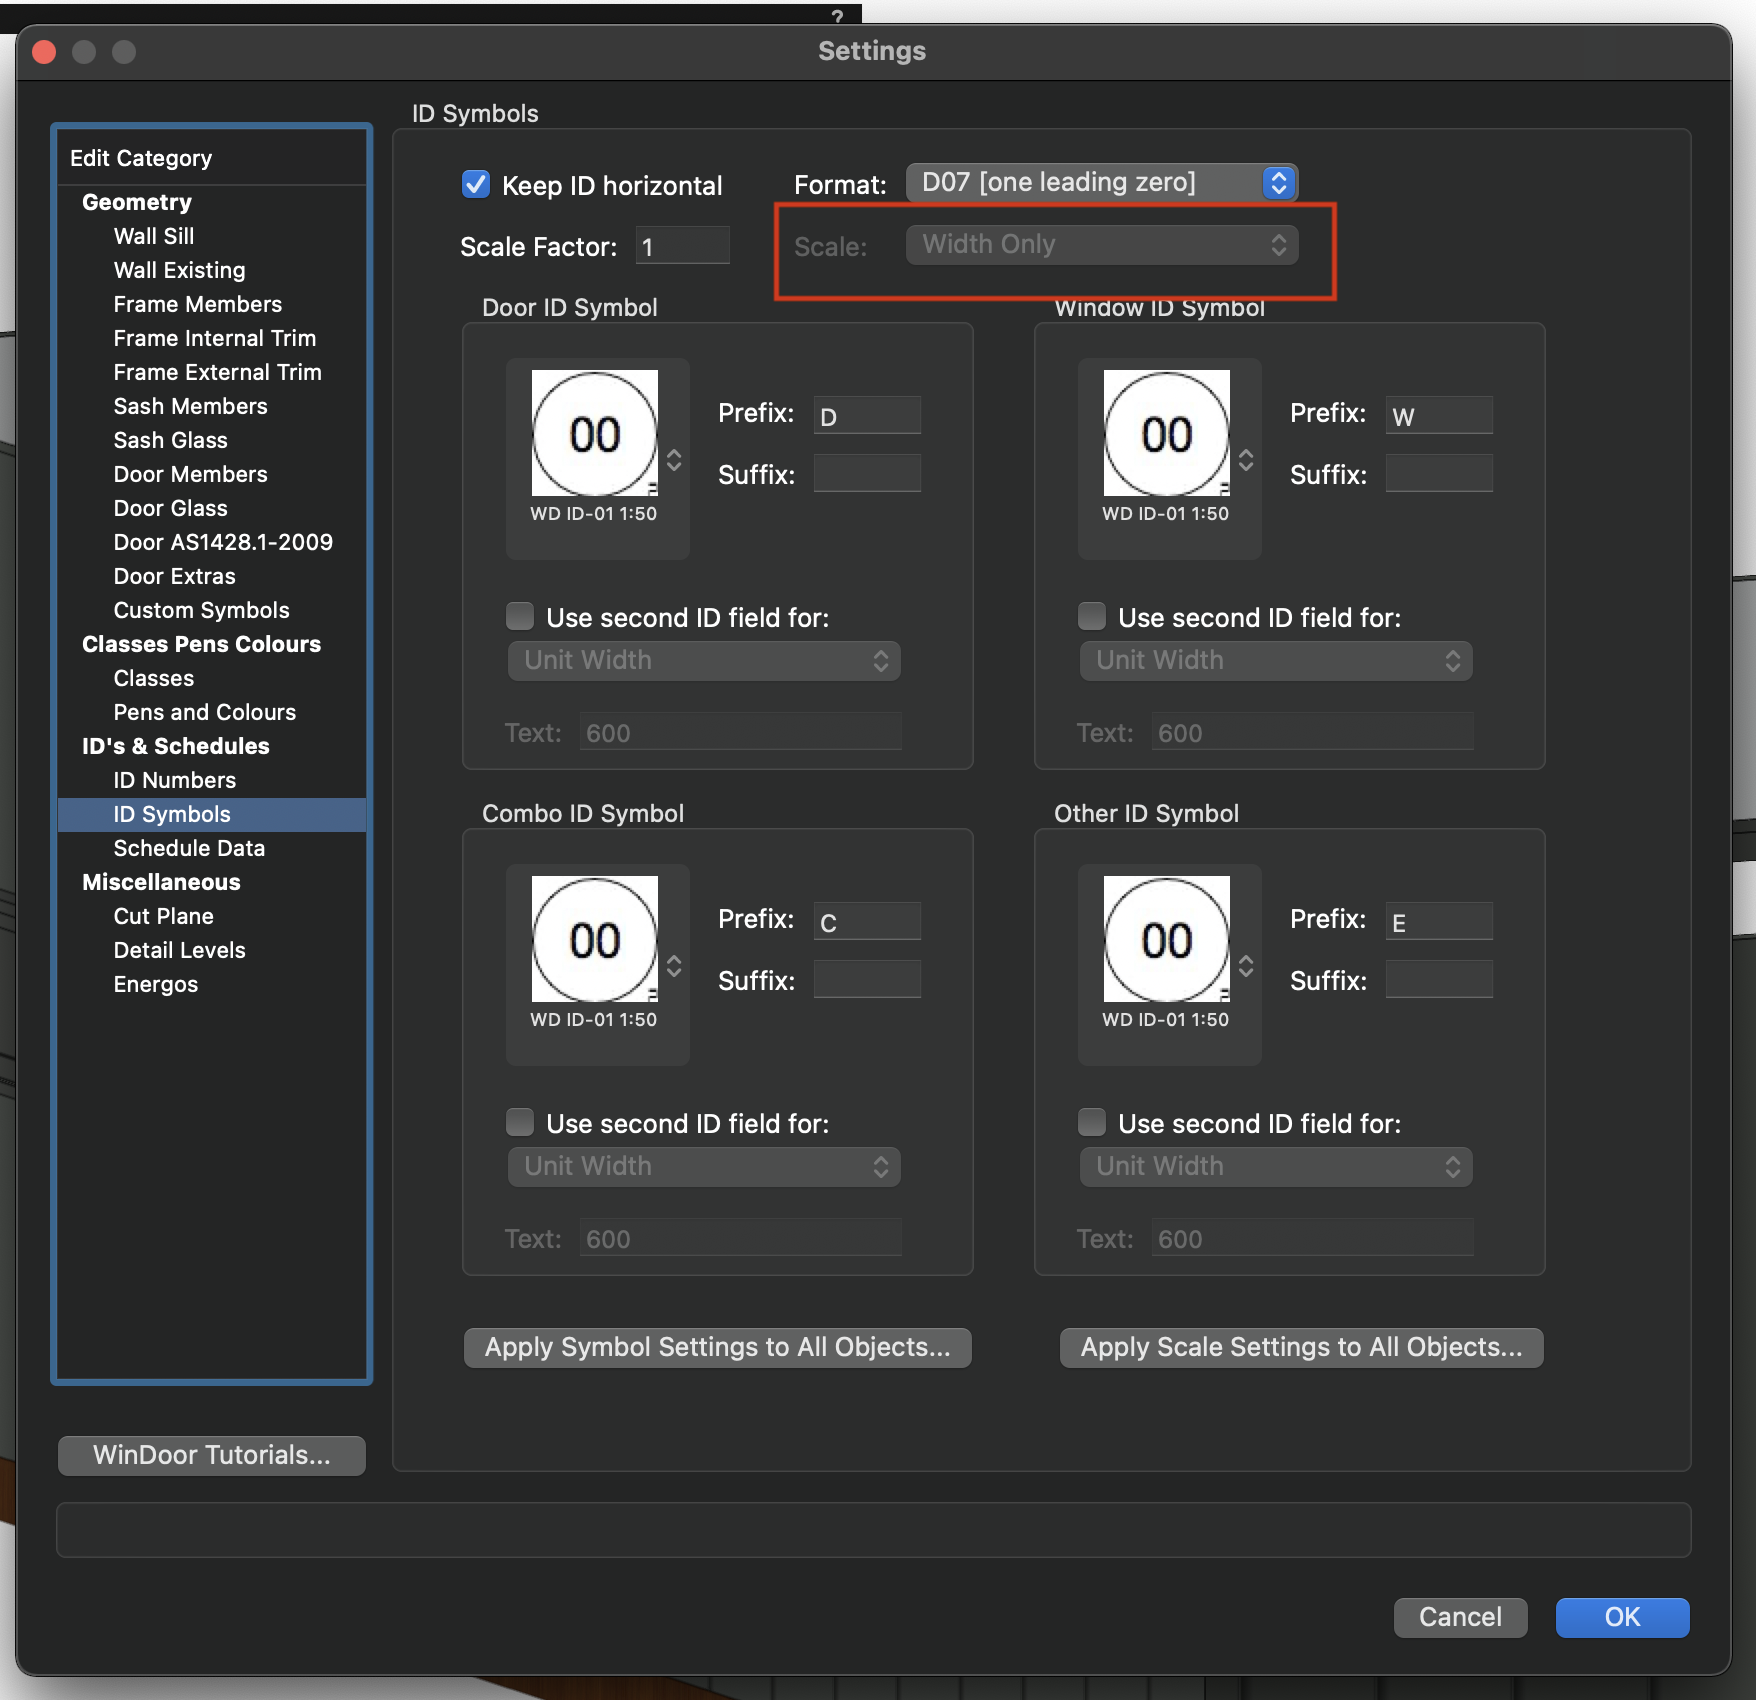Open the Format dropdown showing D07
This screenshot has height=1700, width=1756.
coord(1101,183)
